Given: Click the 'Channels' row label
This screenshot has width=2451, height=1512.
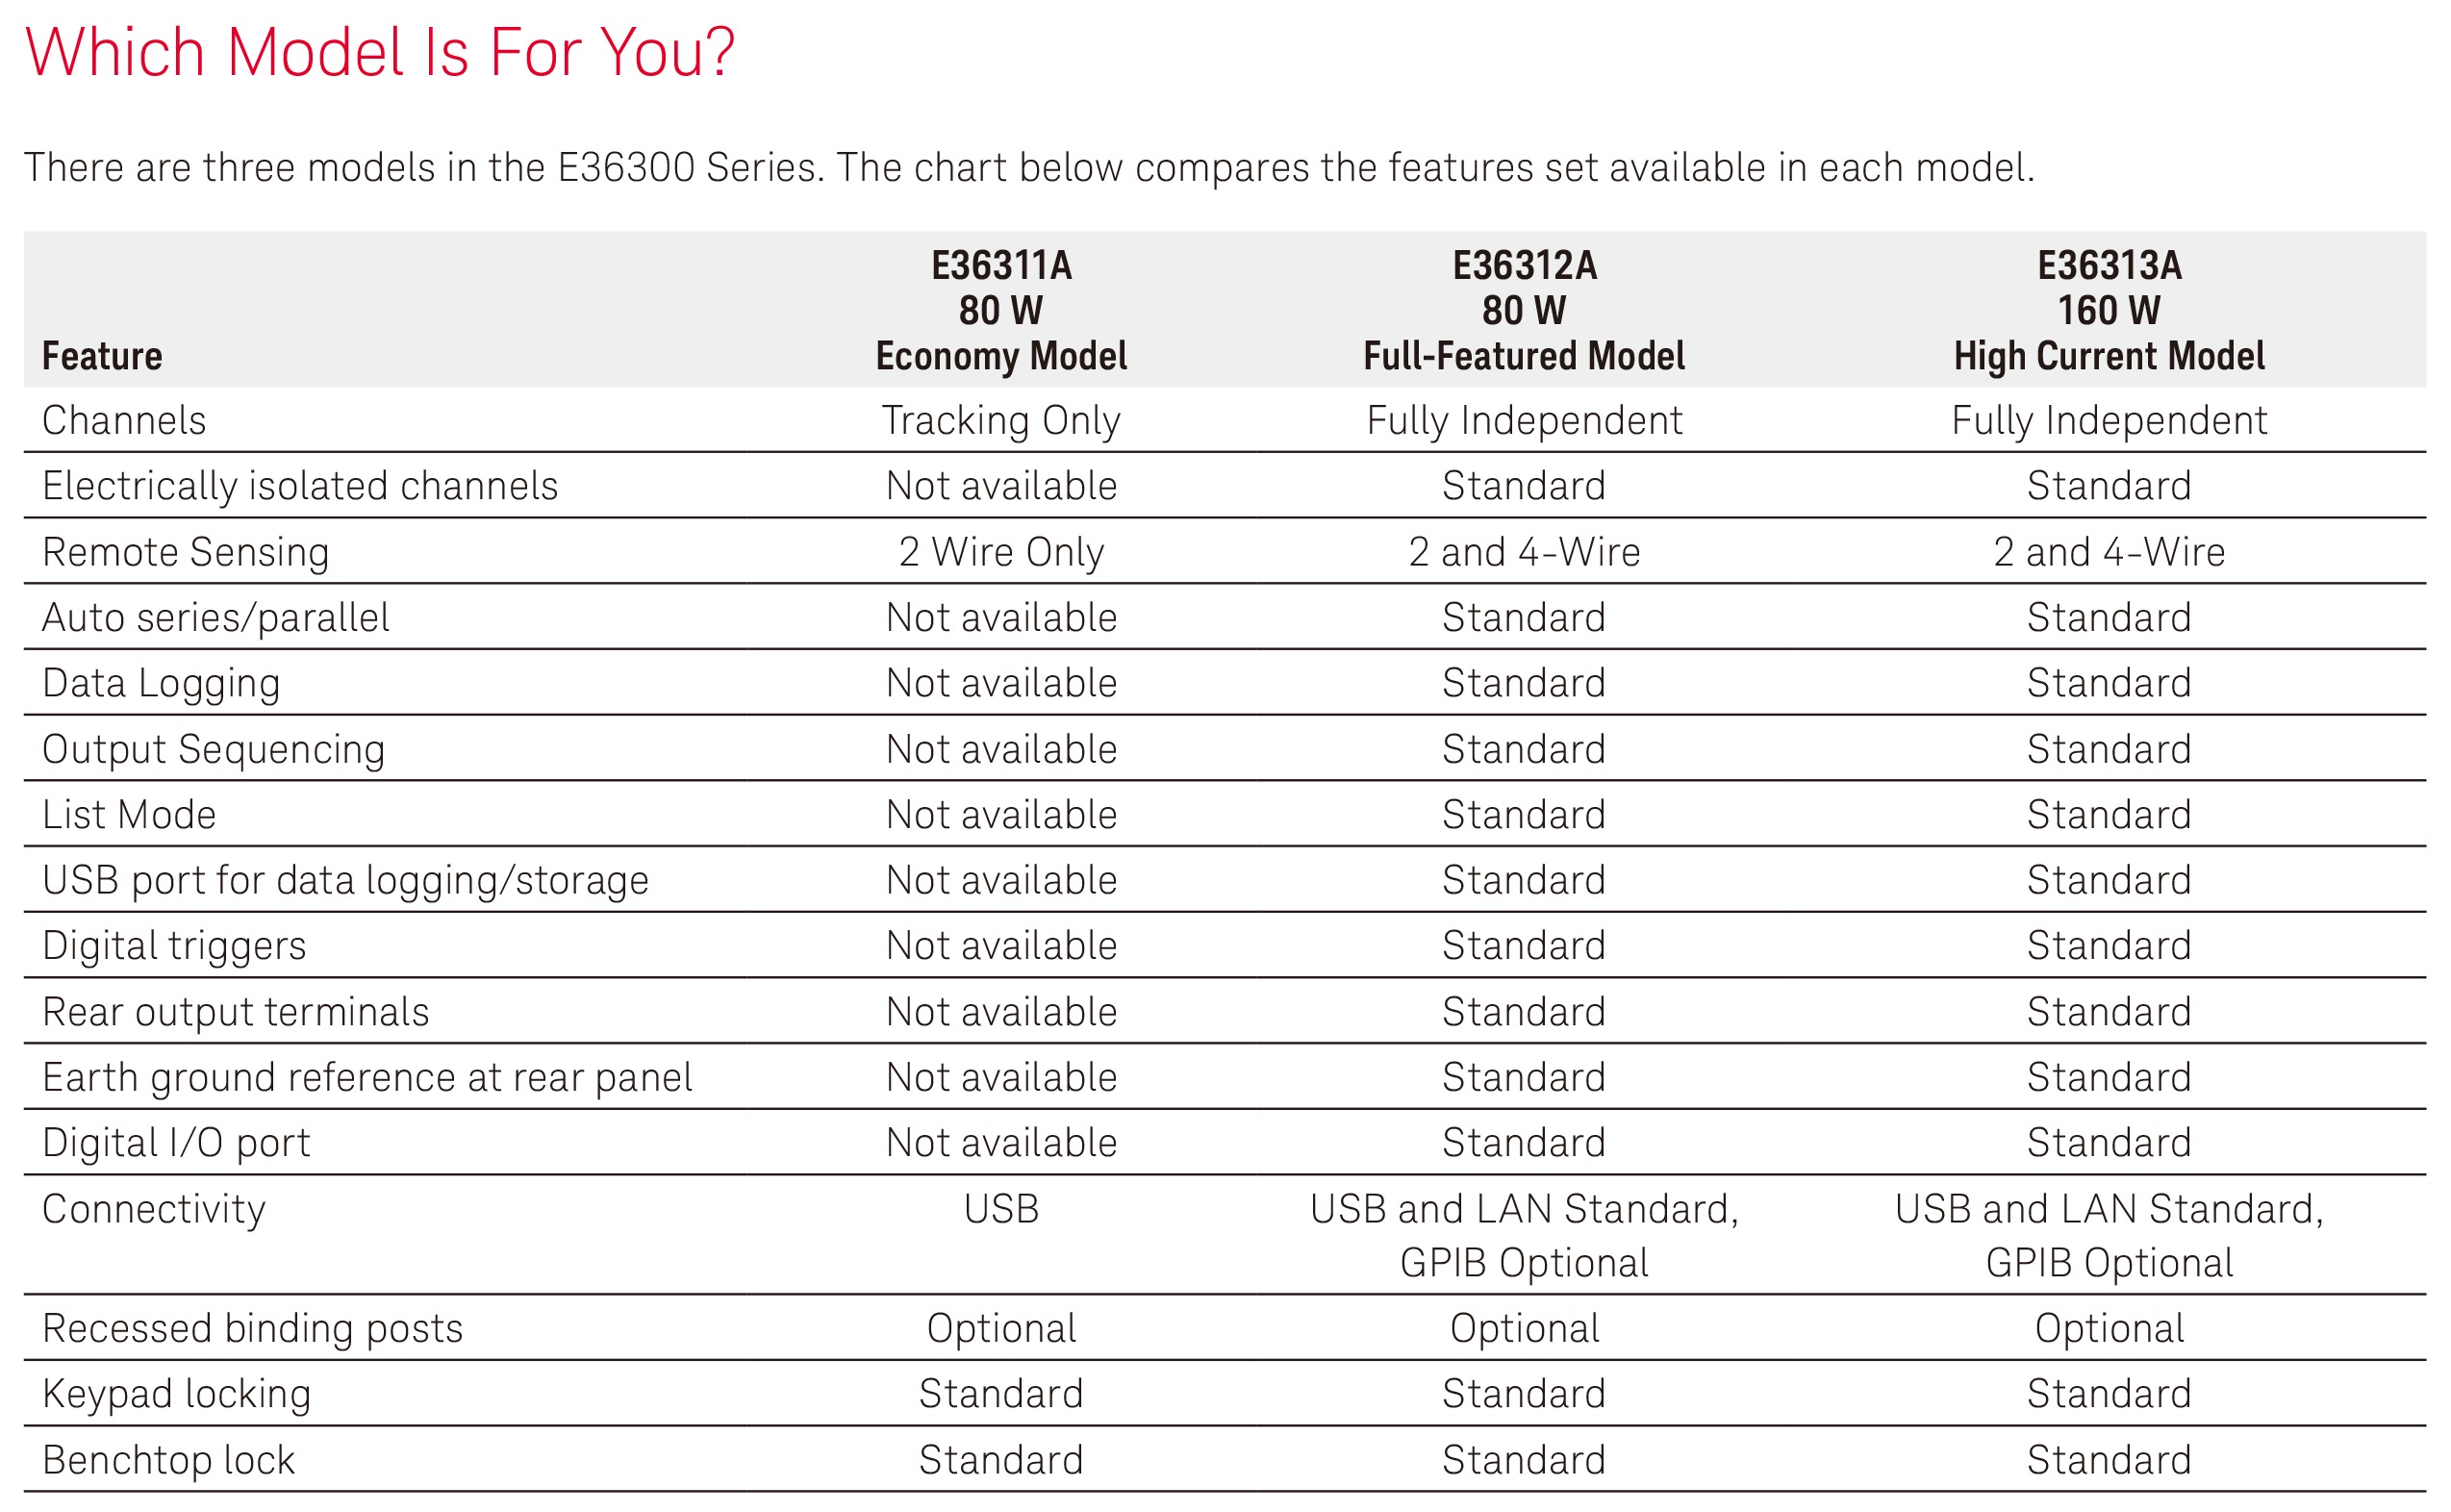Looking at the screenshot, I should point(124,421).
